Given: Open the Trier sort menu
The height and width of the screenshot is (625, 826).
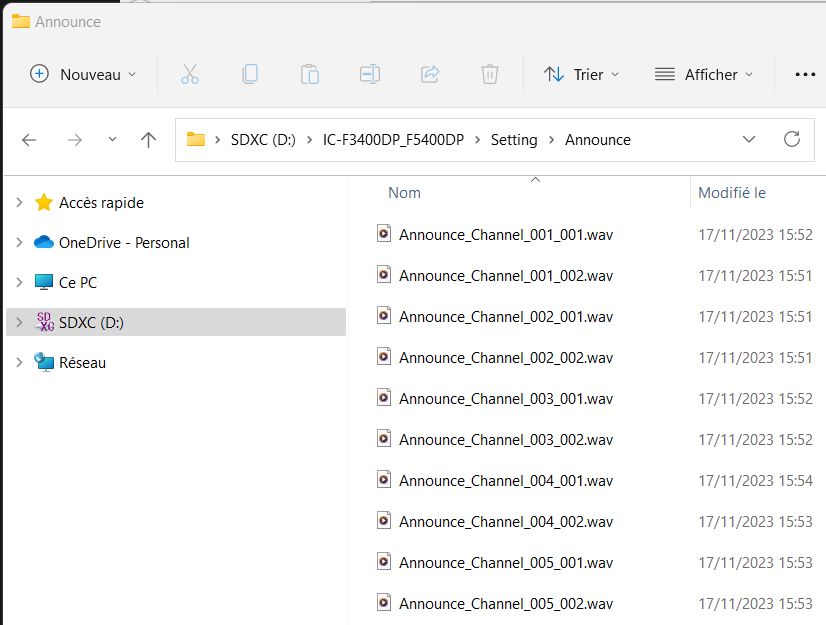Looking at the screenshot, I should tap(581, 74).
